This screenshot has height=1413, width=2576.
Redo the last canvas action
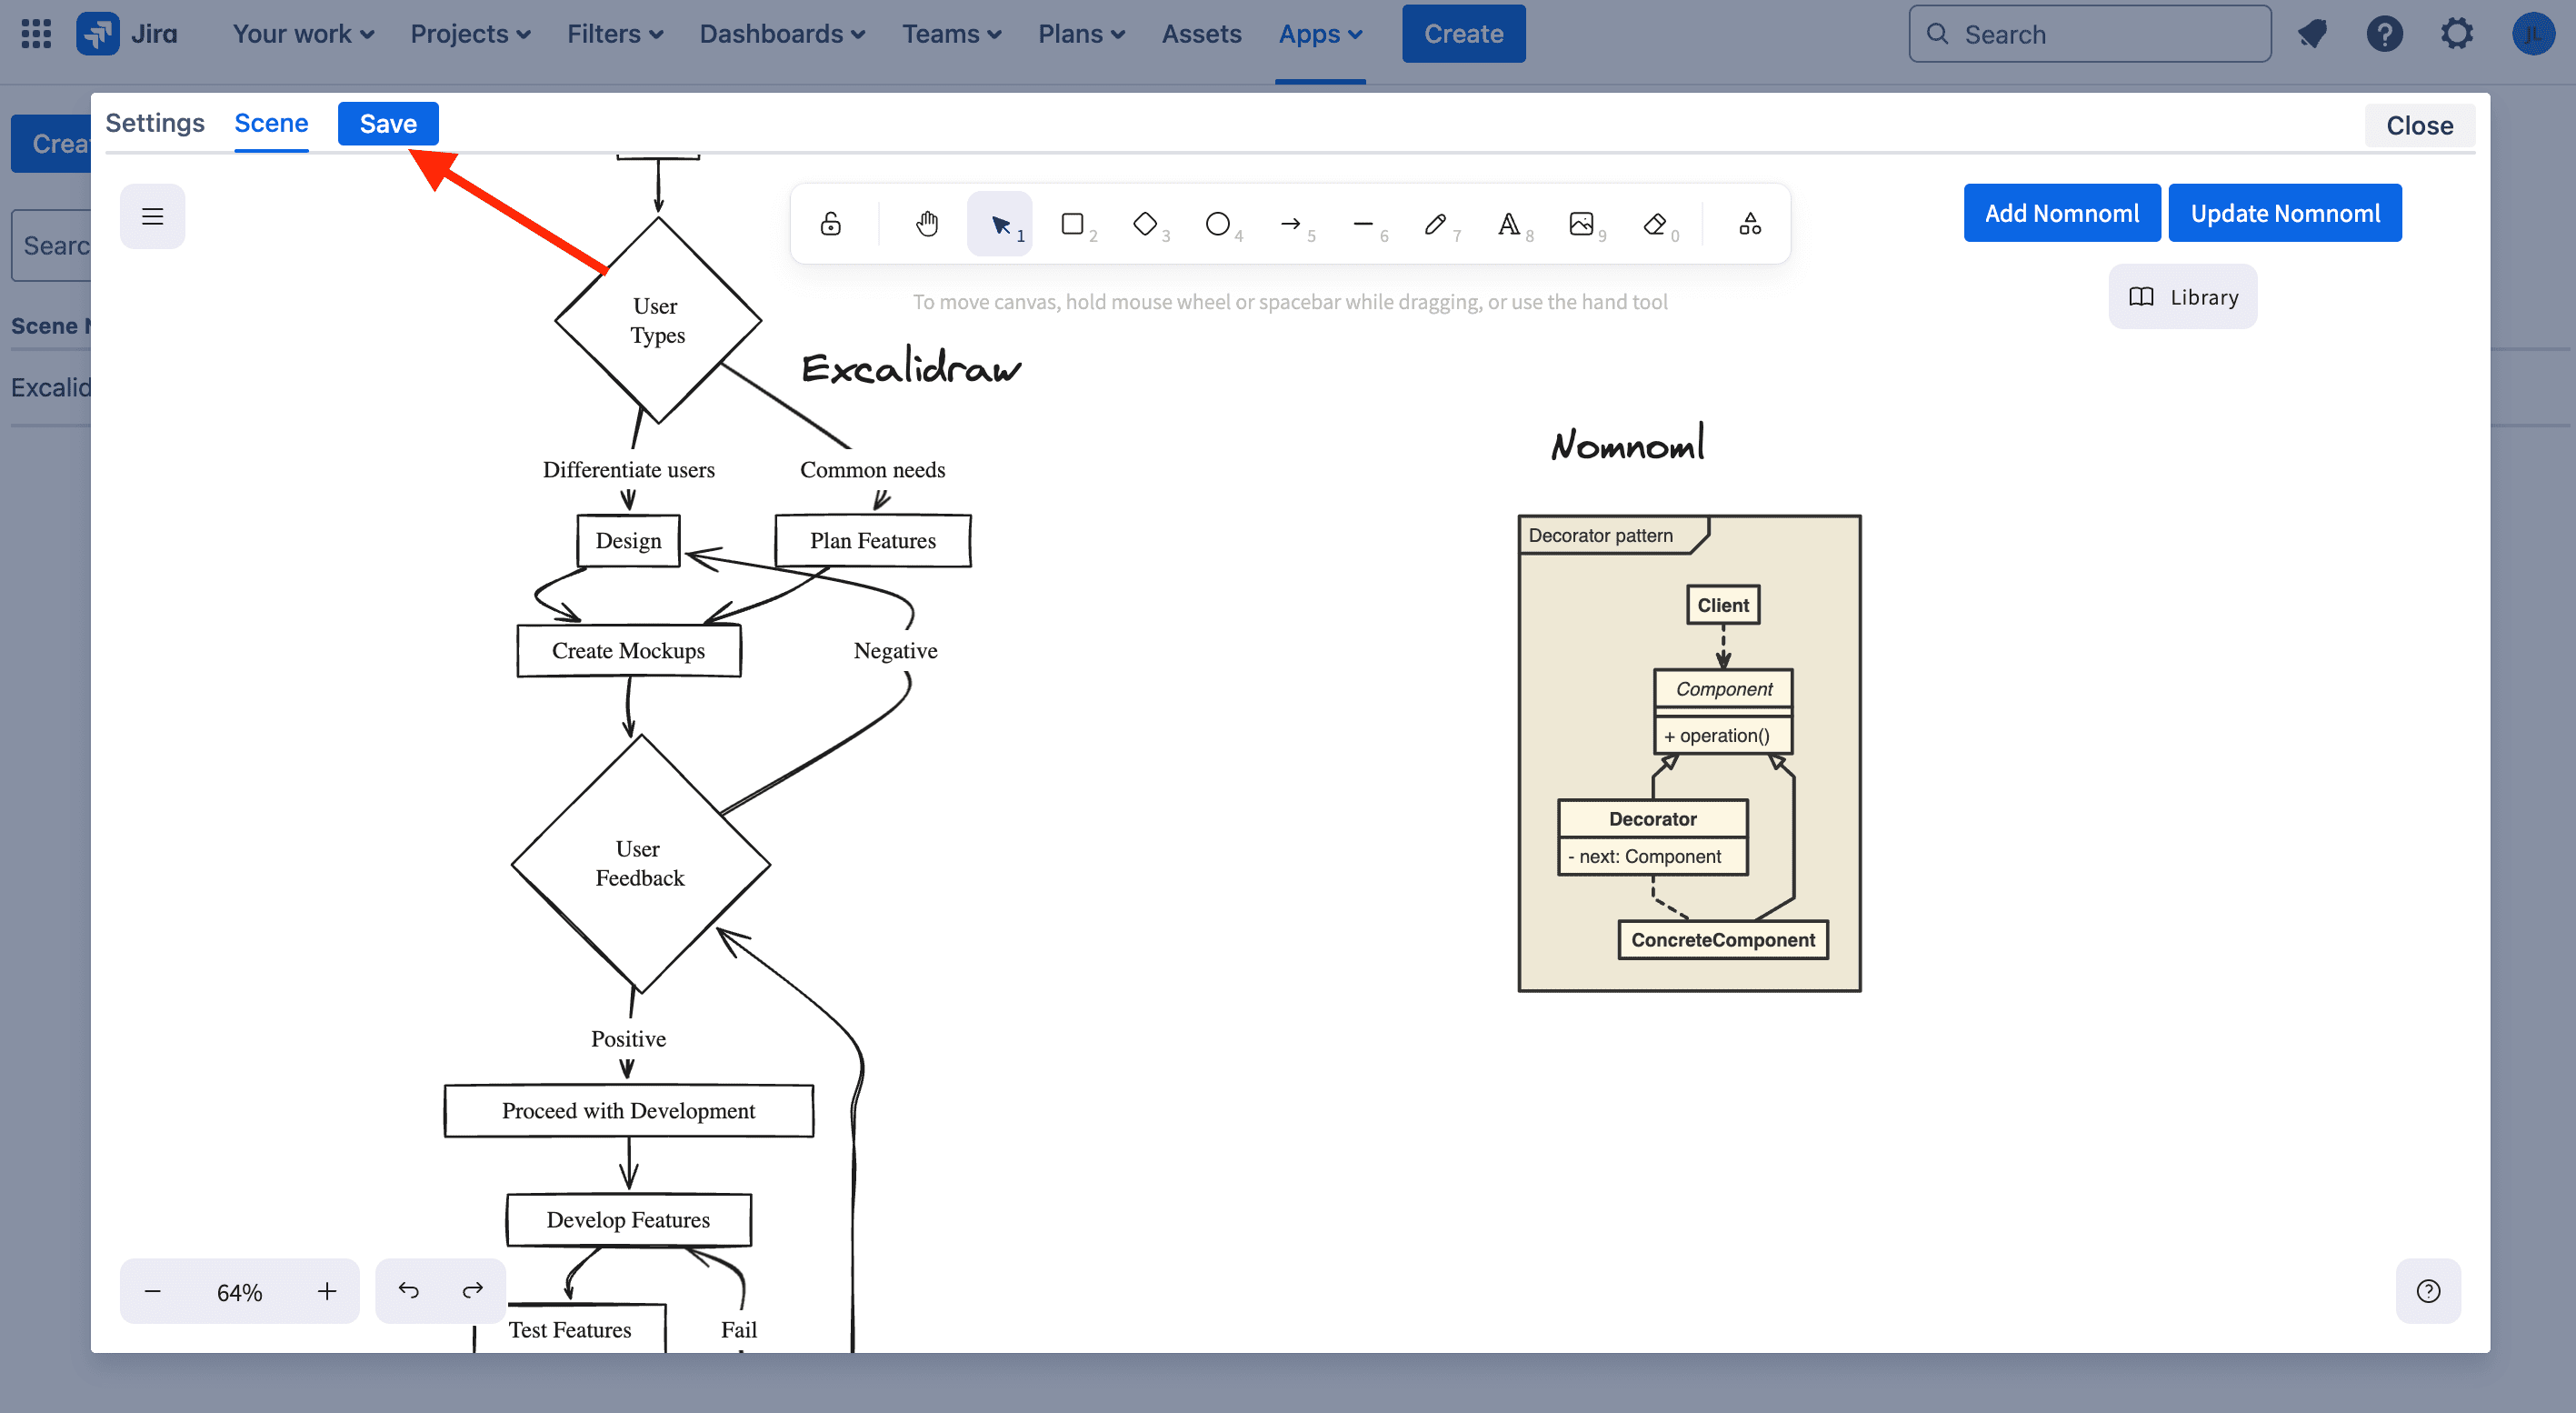473,1291
